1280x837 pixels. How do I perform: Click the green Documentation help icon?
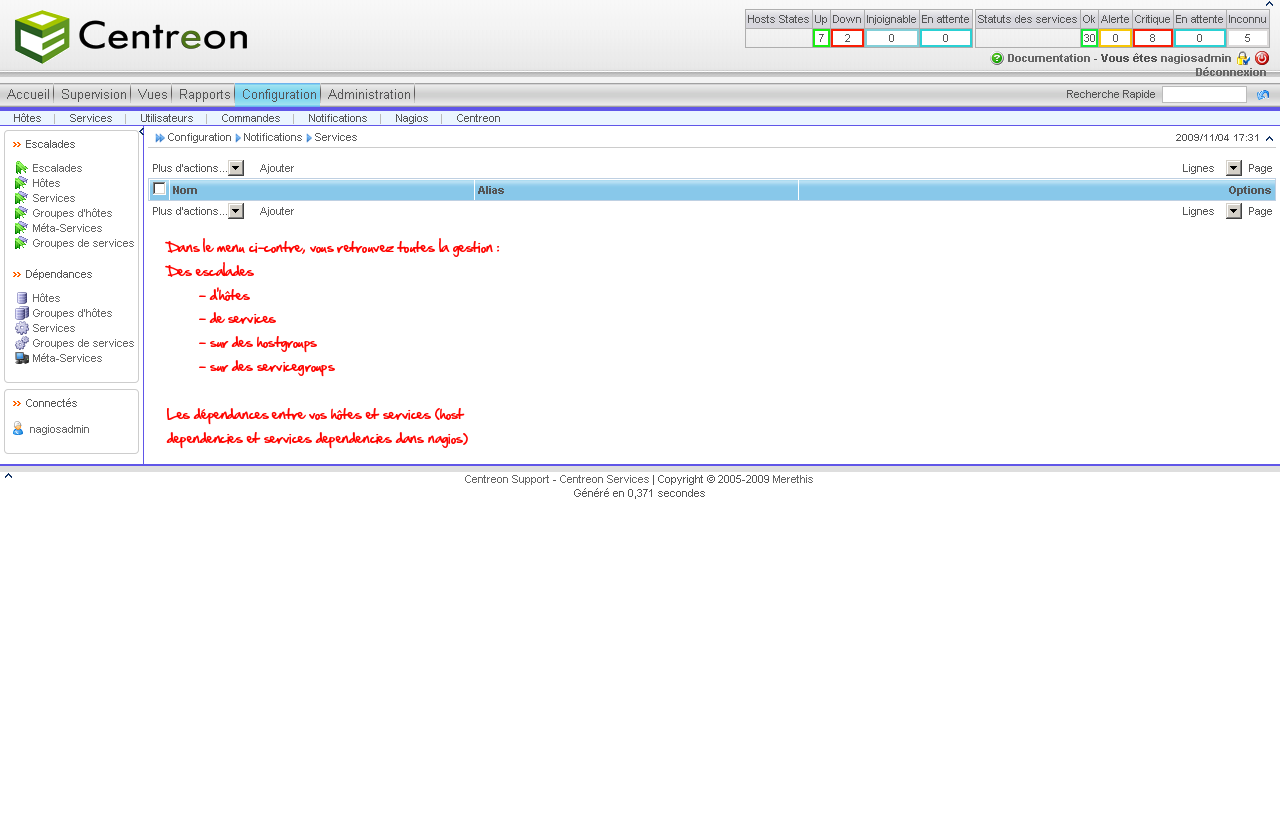[x=997, y=59]
